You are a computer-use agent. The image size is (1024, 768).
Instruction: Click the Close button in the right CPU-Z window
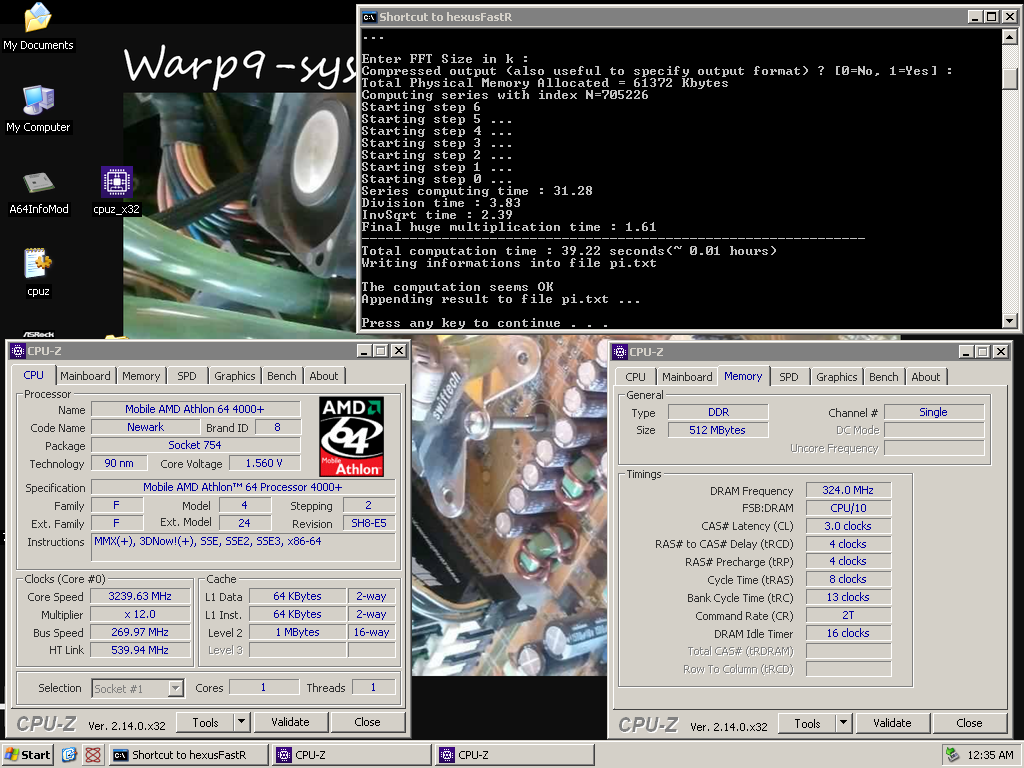pos(970,722)
